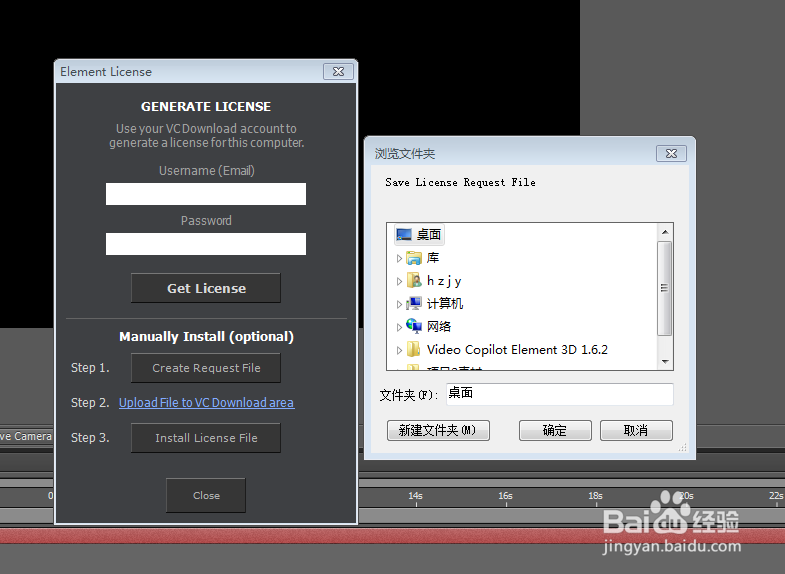Select the 桌面 desktop icon in tree
This screenshot has height=574, width=785.
(404, 234)
